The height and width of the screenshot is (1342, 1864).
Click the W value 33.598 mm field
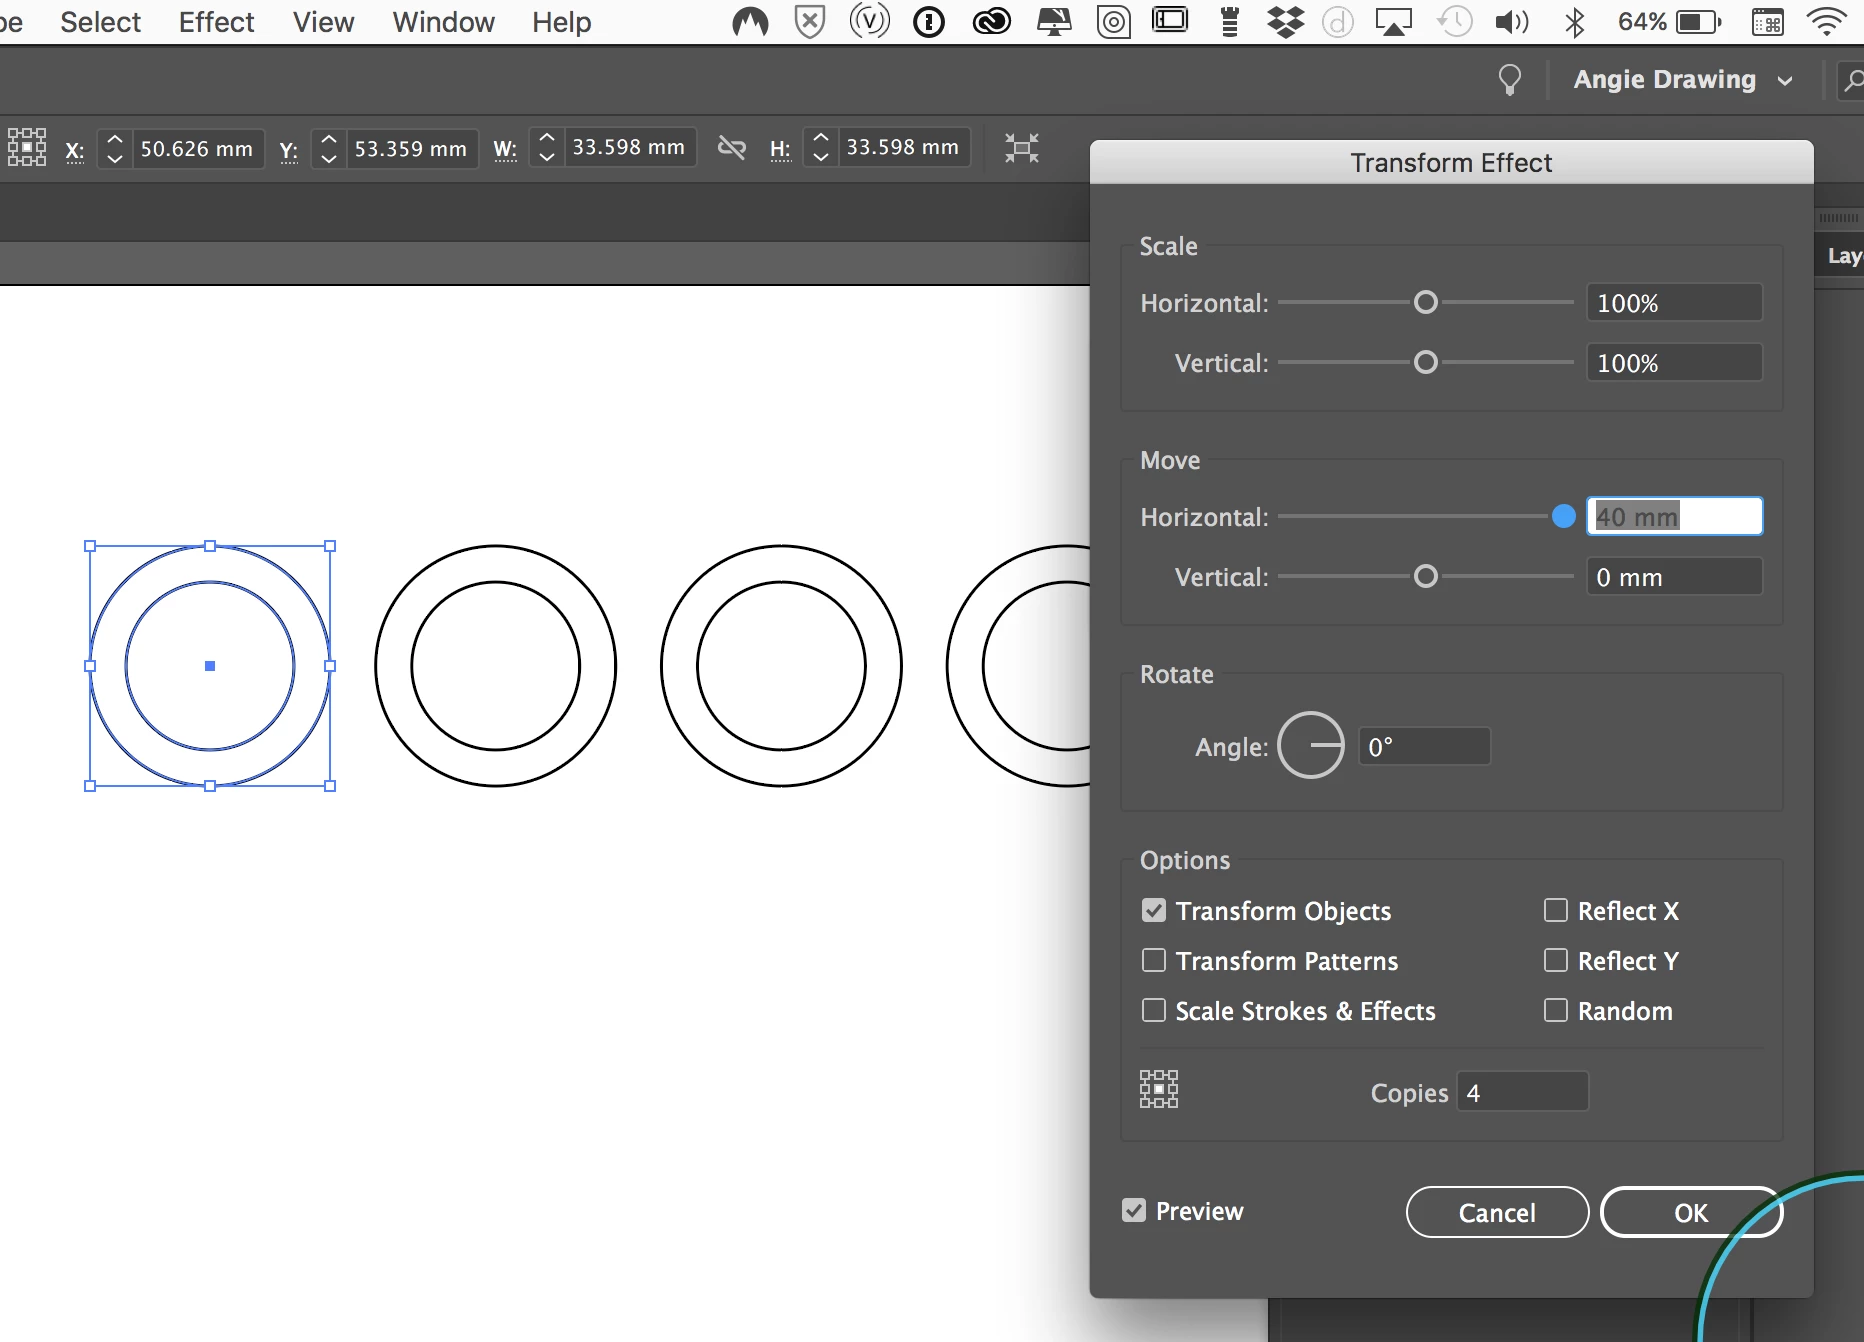coord(629,147)
